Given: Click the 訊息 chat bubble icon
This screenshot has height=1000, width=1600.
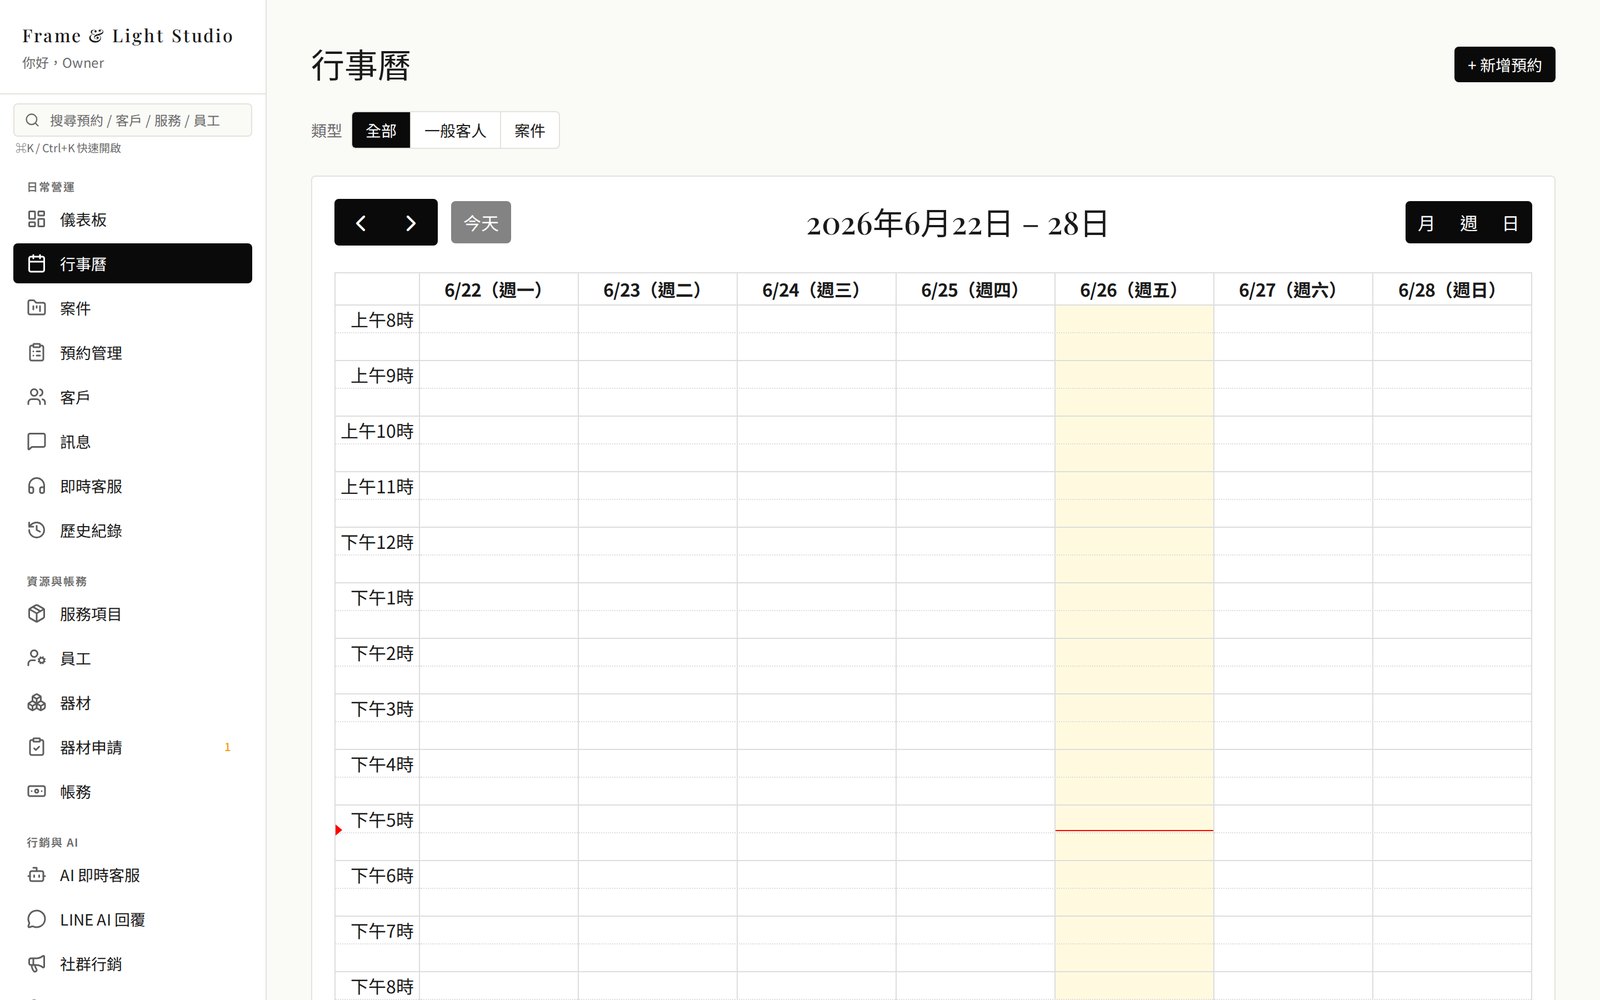Looking at the screenshot, I should pyautogui.click(x=37, y=441).
